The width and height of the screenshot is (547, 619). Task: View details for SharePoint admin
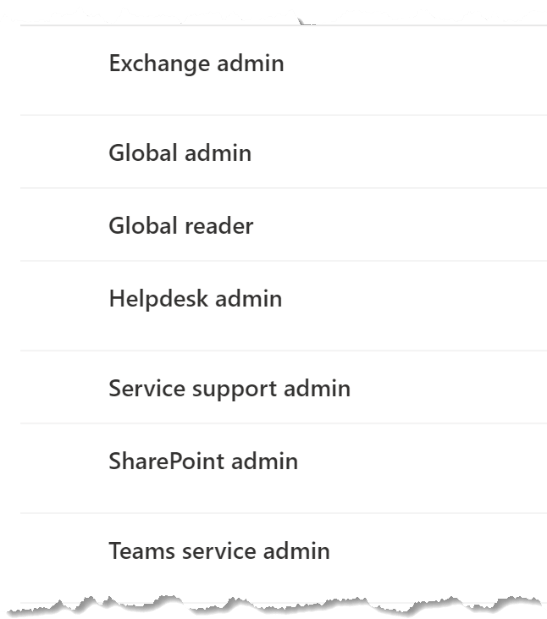(x=203, y=461)
